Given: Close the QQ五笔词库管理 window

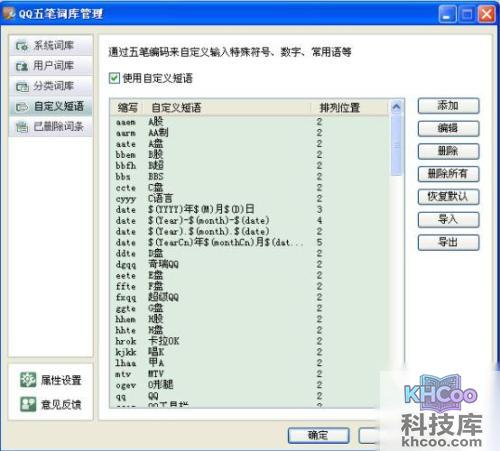Looking at the screenshot, I should pos(486,14).
